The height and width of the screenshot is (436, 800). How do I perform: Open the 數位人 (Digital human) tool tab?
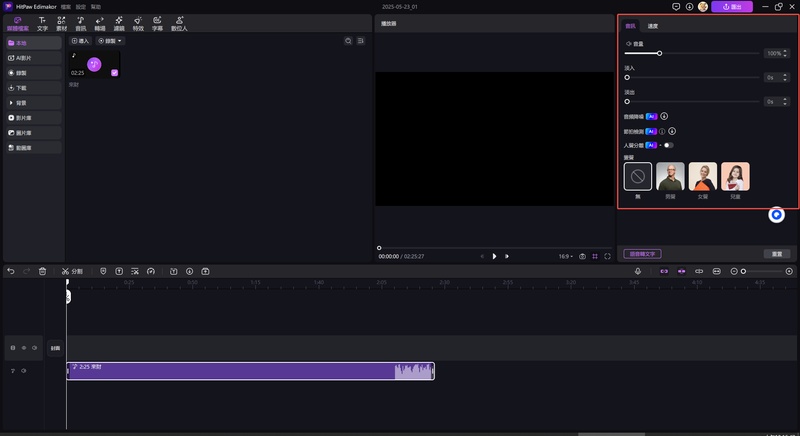click(179, 23)
